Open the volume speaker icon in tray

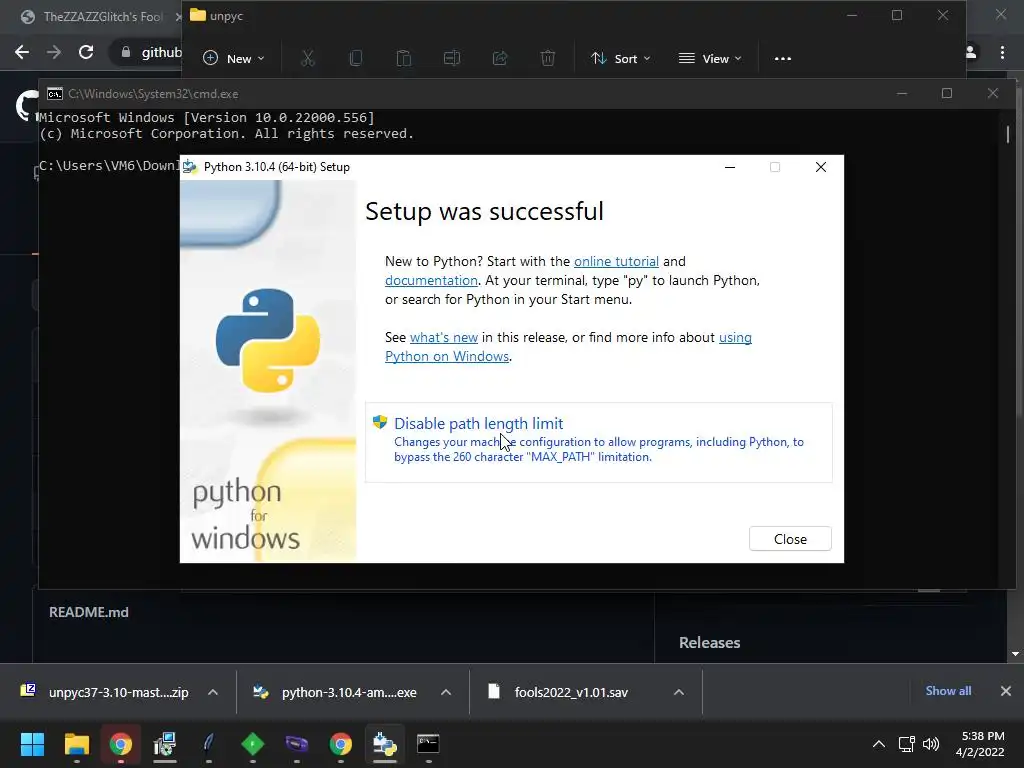coord(931,744)
